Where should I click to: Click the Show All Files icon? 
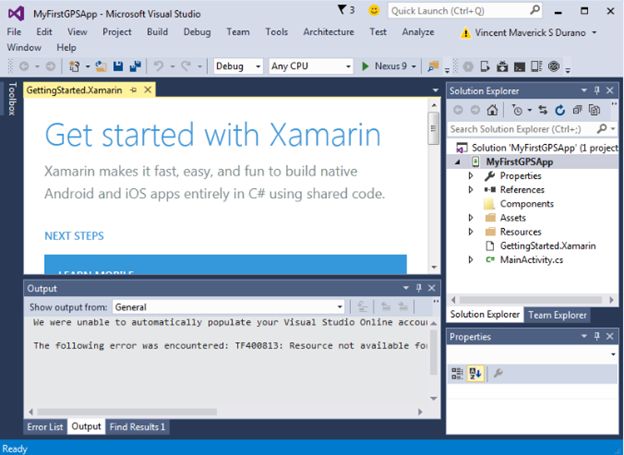click(x=594, y=110)
